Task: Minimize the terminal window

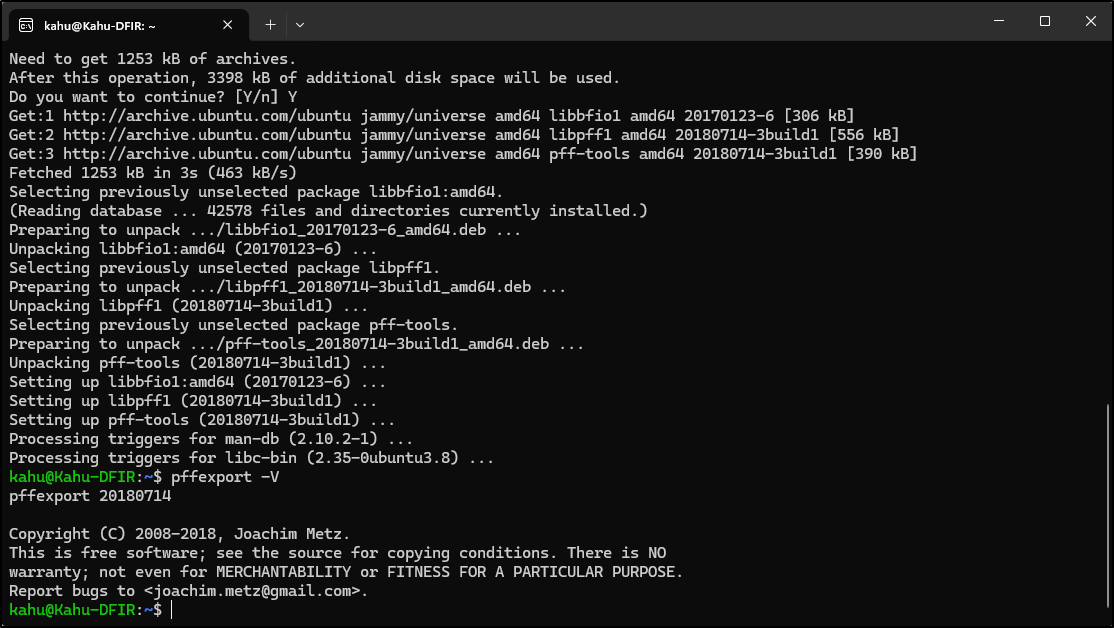Action: click(999, 21)
